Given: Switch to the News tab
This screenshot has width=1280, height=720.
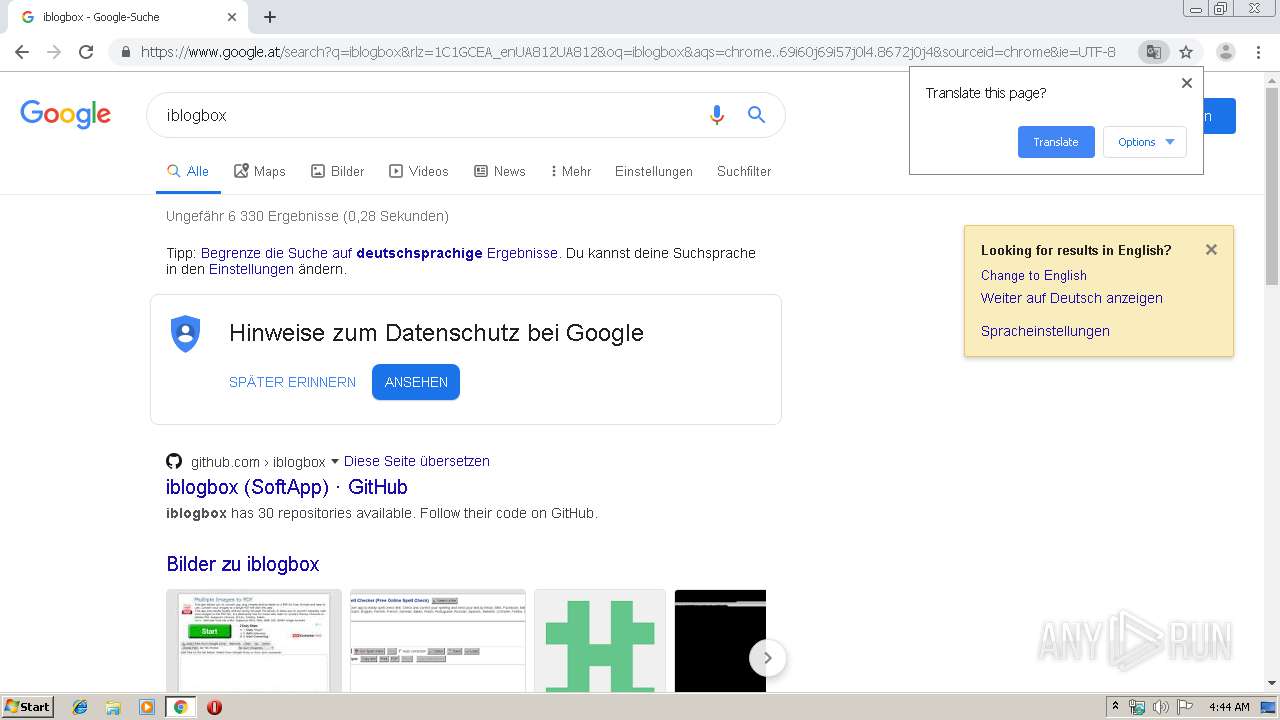Looking at the screenshot, I should pos(500,171).
